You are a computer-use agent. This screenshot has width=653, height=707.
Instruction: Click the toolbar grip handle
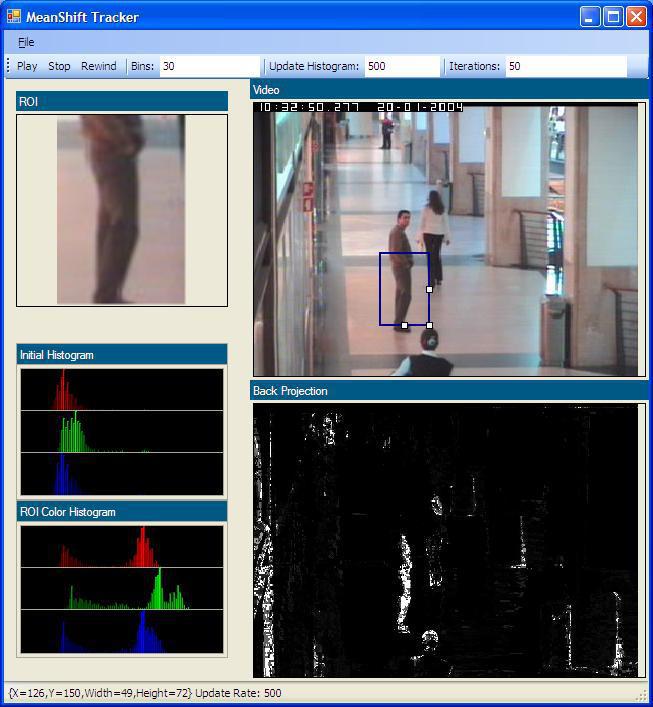[x=8, y=66]
